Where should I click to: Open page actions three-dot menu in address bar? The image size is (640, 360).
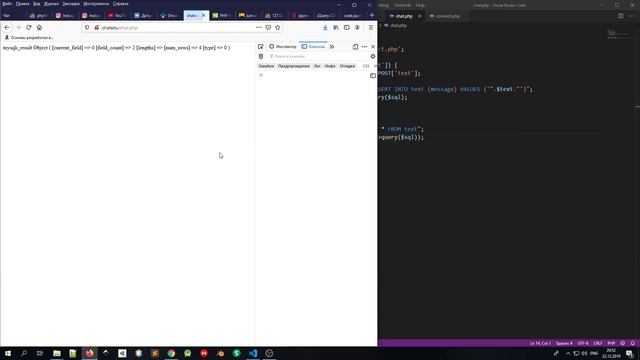click(259, 27)
